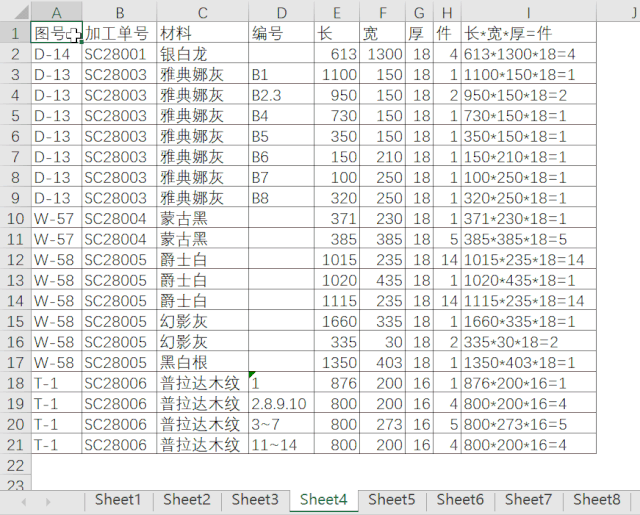Click header cell 加工单号
640x515 pixels.
tap(119, 33)
